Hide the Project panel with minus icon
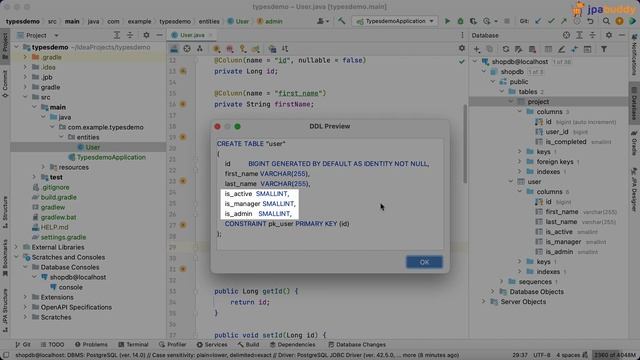Screen dimensions: 640x360 click(159, 36)
